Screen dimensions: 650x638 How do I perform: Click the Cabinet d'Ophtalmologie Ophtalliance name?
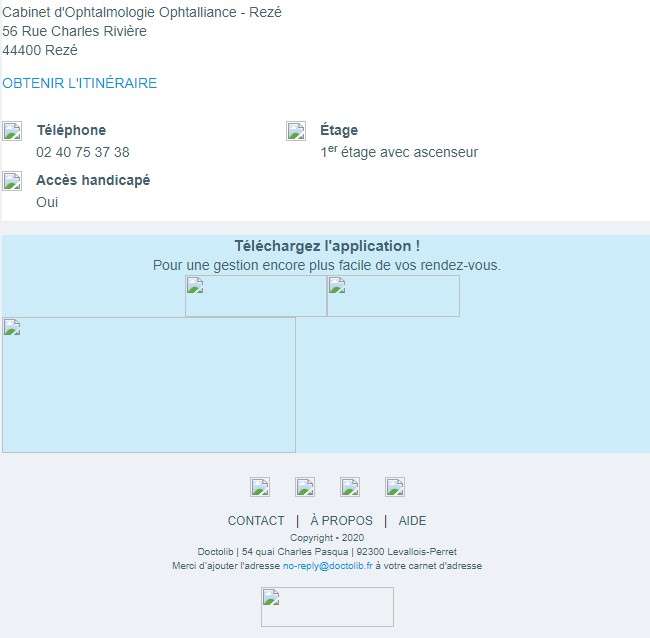tap(142, 12)
